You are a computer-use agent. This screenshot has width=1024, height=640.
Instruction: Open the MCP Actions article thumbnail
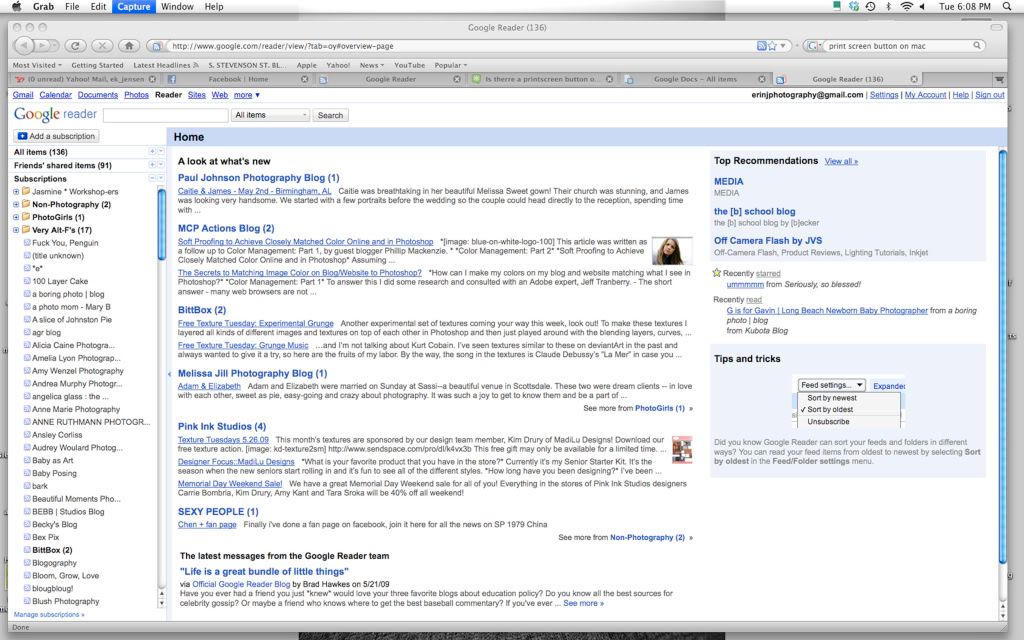(x=672, y=250)
